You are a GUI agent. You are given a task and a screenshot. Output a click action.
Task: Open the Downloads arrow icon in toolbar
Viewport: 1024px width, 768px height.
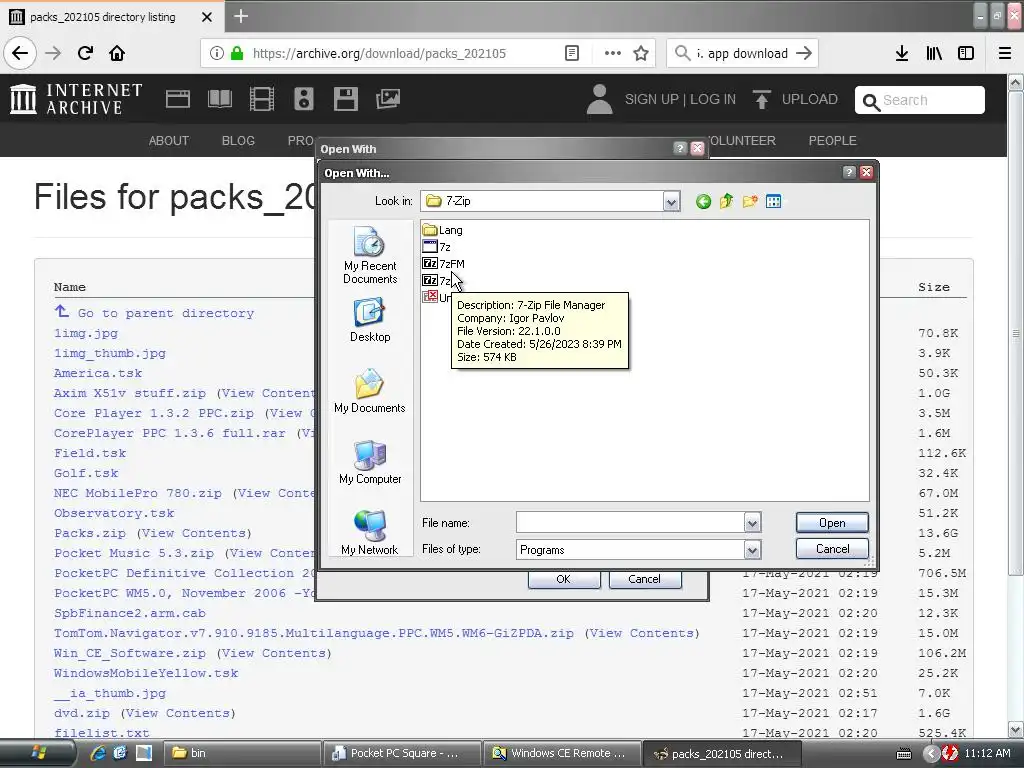pyautogui.click(x=902, y=53)
